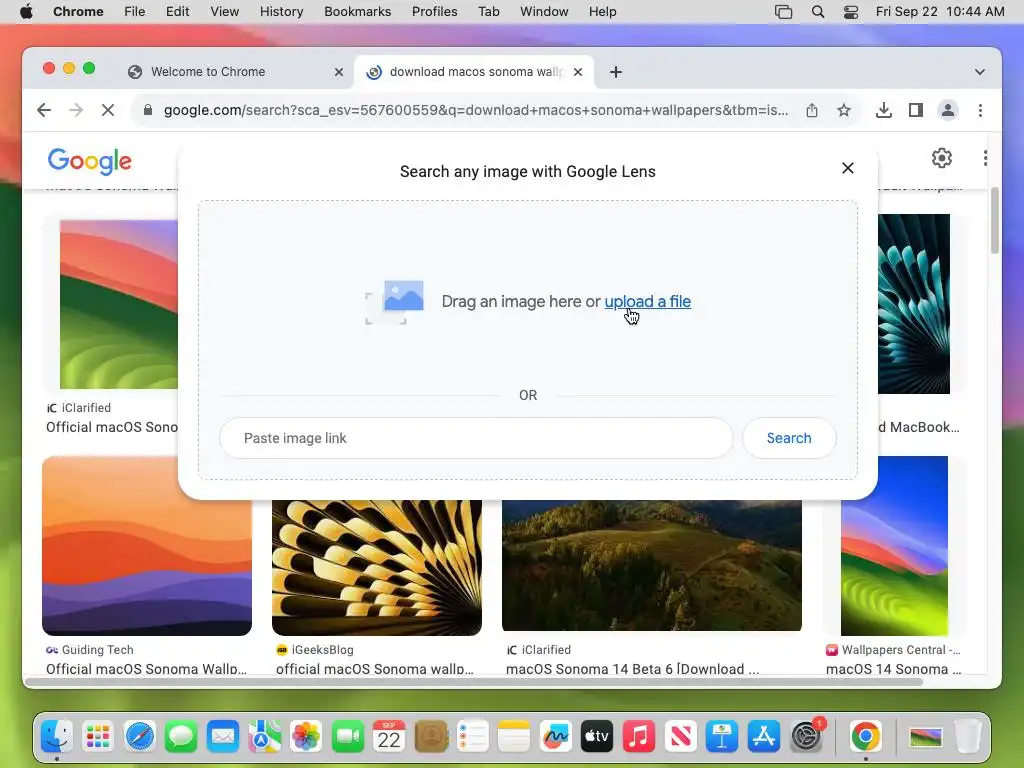Open the Apple menu
This screenshot has height=768, width=1024.
[x=26, y=12]
